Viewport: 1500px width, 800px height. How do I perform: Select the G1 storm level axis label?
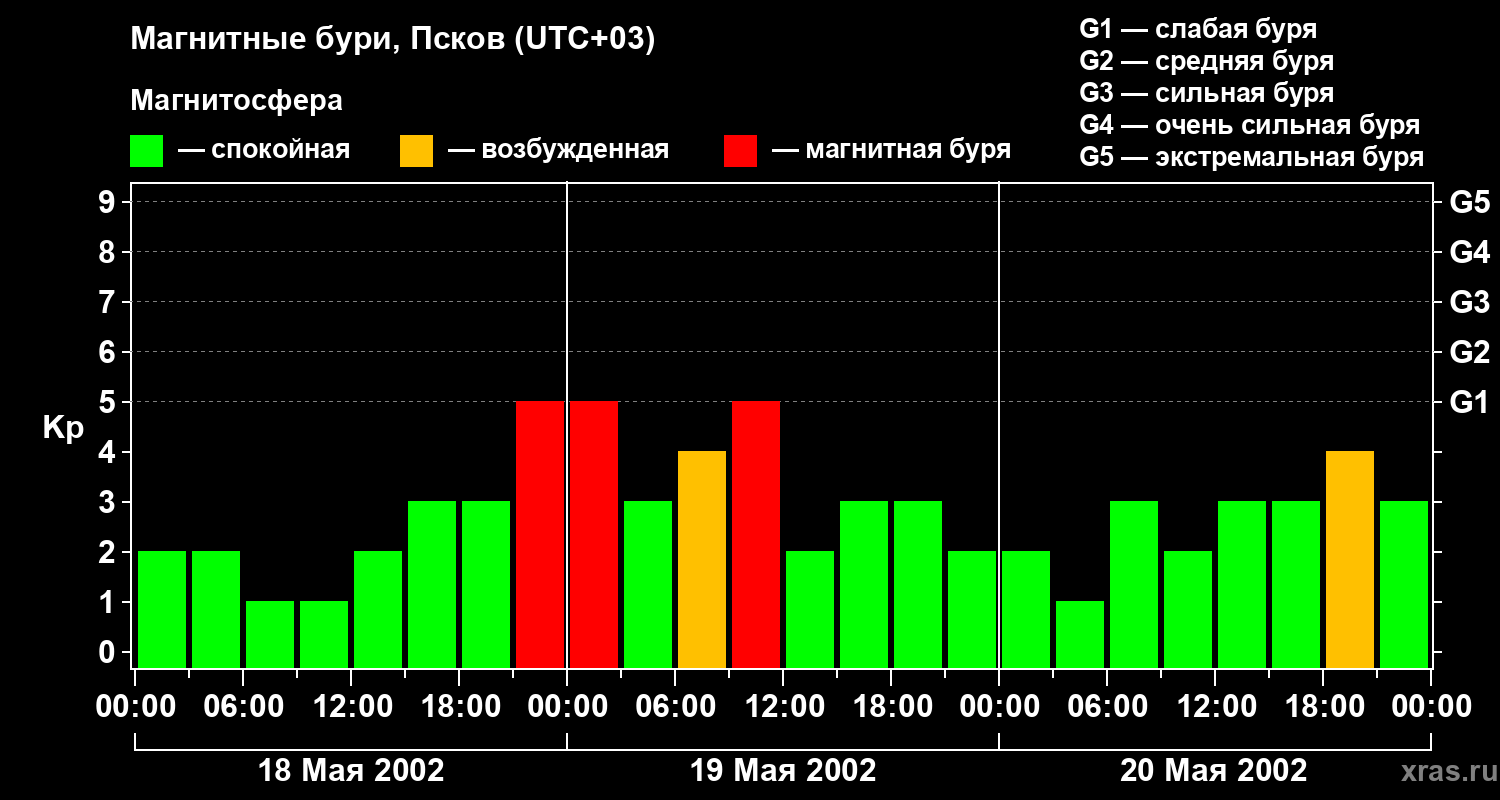1469,403
